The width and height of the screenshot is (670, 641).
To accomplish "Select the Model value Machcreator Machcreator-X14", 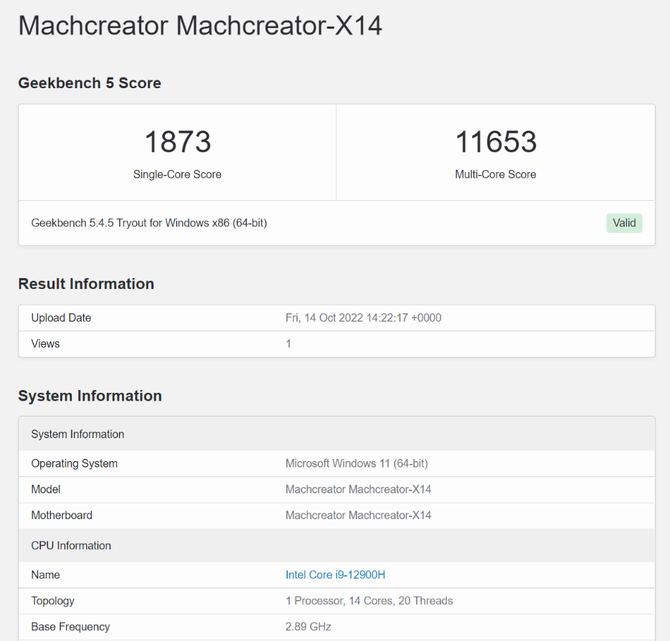I will point(359,489).
